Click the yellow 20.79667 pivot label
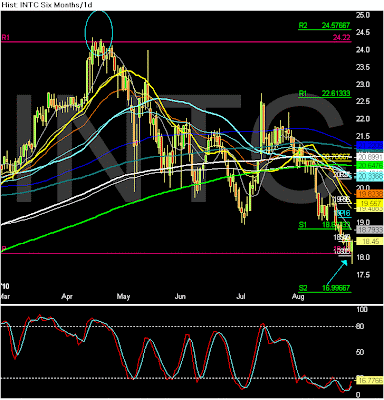The width and height of the screenshot is (384, 400). [x=336, y=156]
